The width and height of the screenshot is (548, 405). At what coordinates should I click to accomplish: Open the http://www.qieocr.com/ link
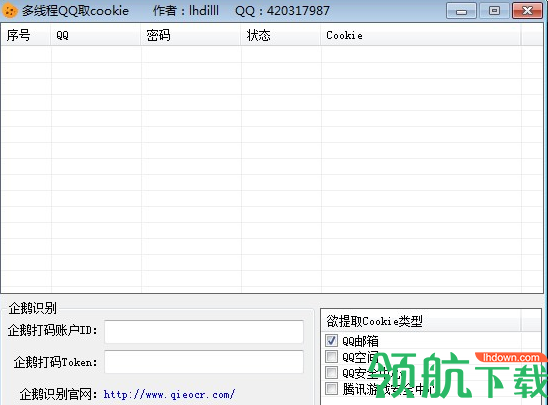(x=169, y=395)
